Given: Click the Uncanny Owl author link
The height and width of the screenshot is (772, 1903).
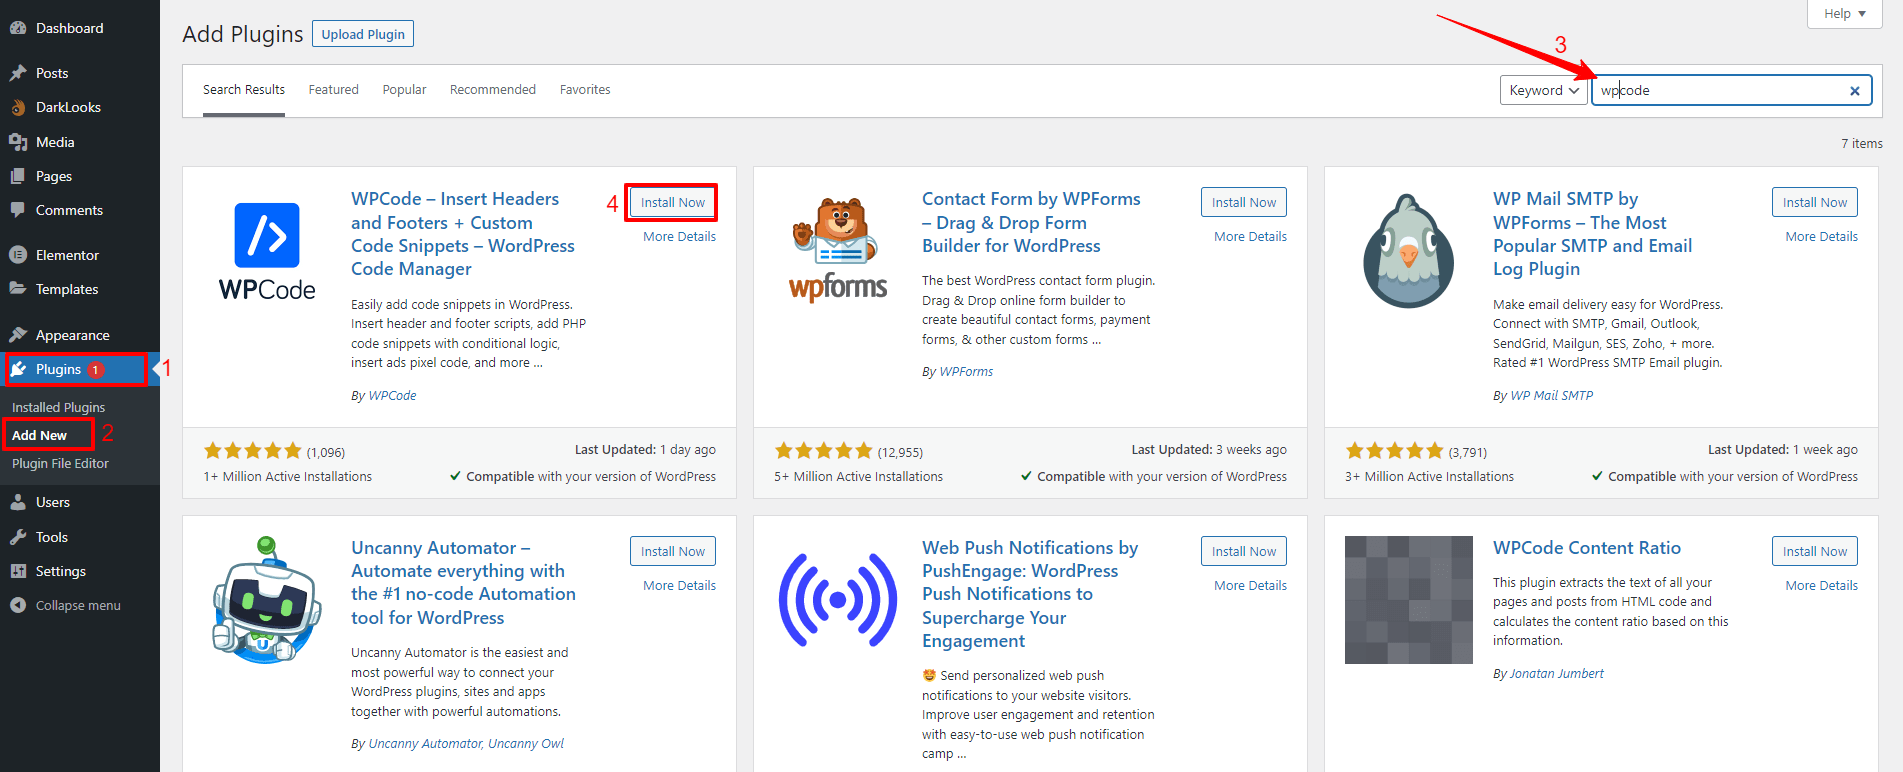Looking at the screenshot, I should pos(526,744).
